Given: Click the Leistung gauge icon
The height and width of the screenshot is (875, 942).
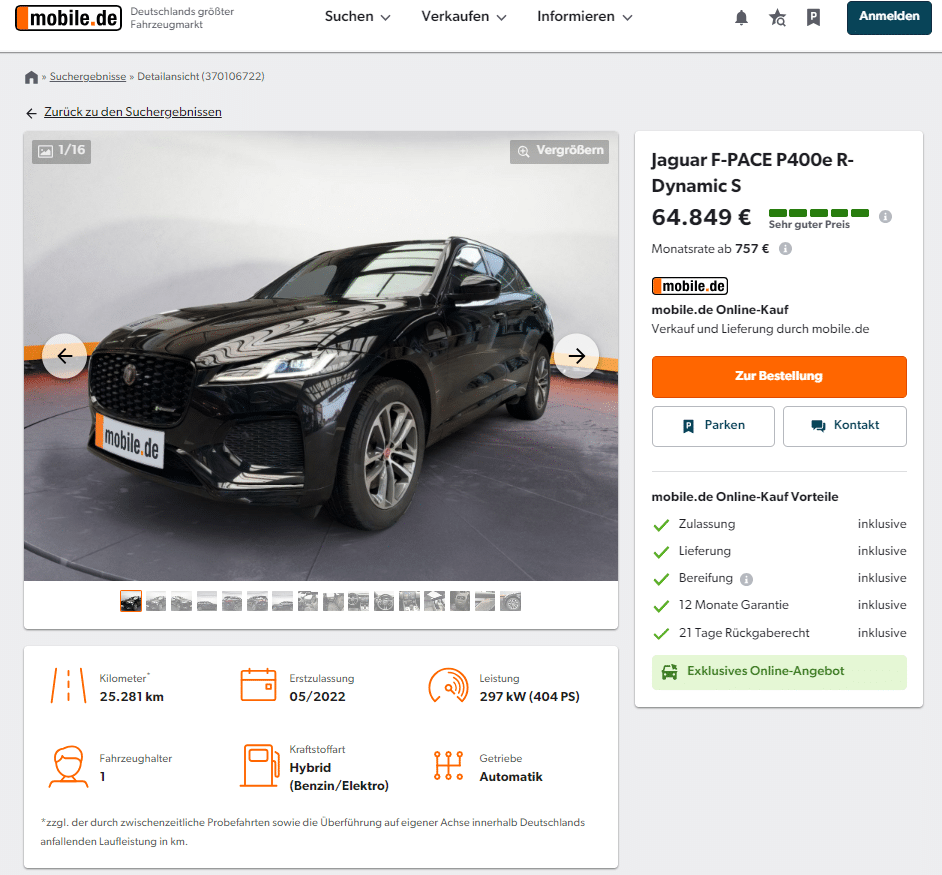Looking at the screenshot, I should pos(448,686).
